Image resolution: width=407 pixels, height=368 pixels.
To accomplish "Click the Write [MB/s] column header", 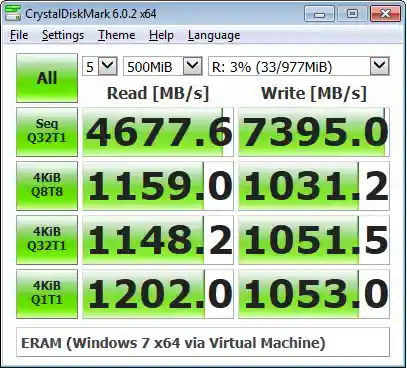I will click(x=314, y=93).
